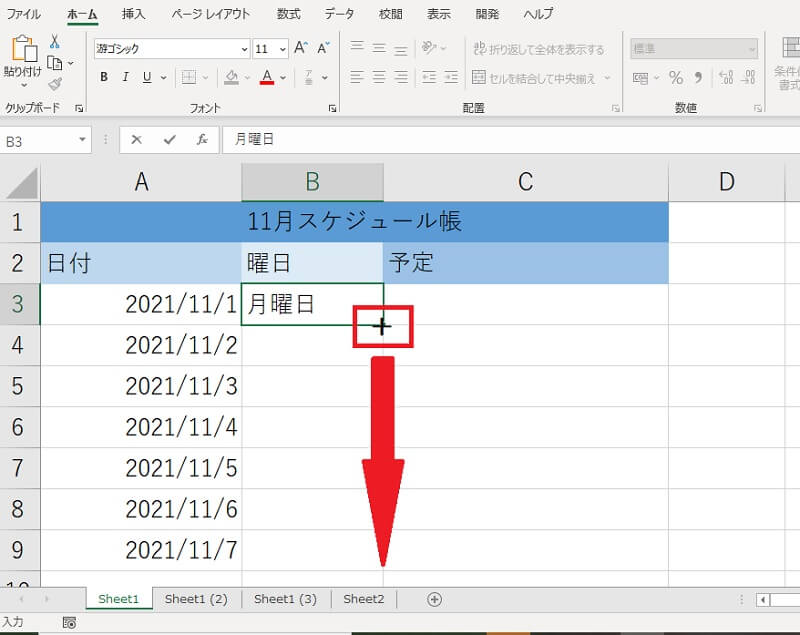Cancel the cell entry with X icon

coord(137,140)
